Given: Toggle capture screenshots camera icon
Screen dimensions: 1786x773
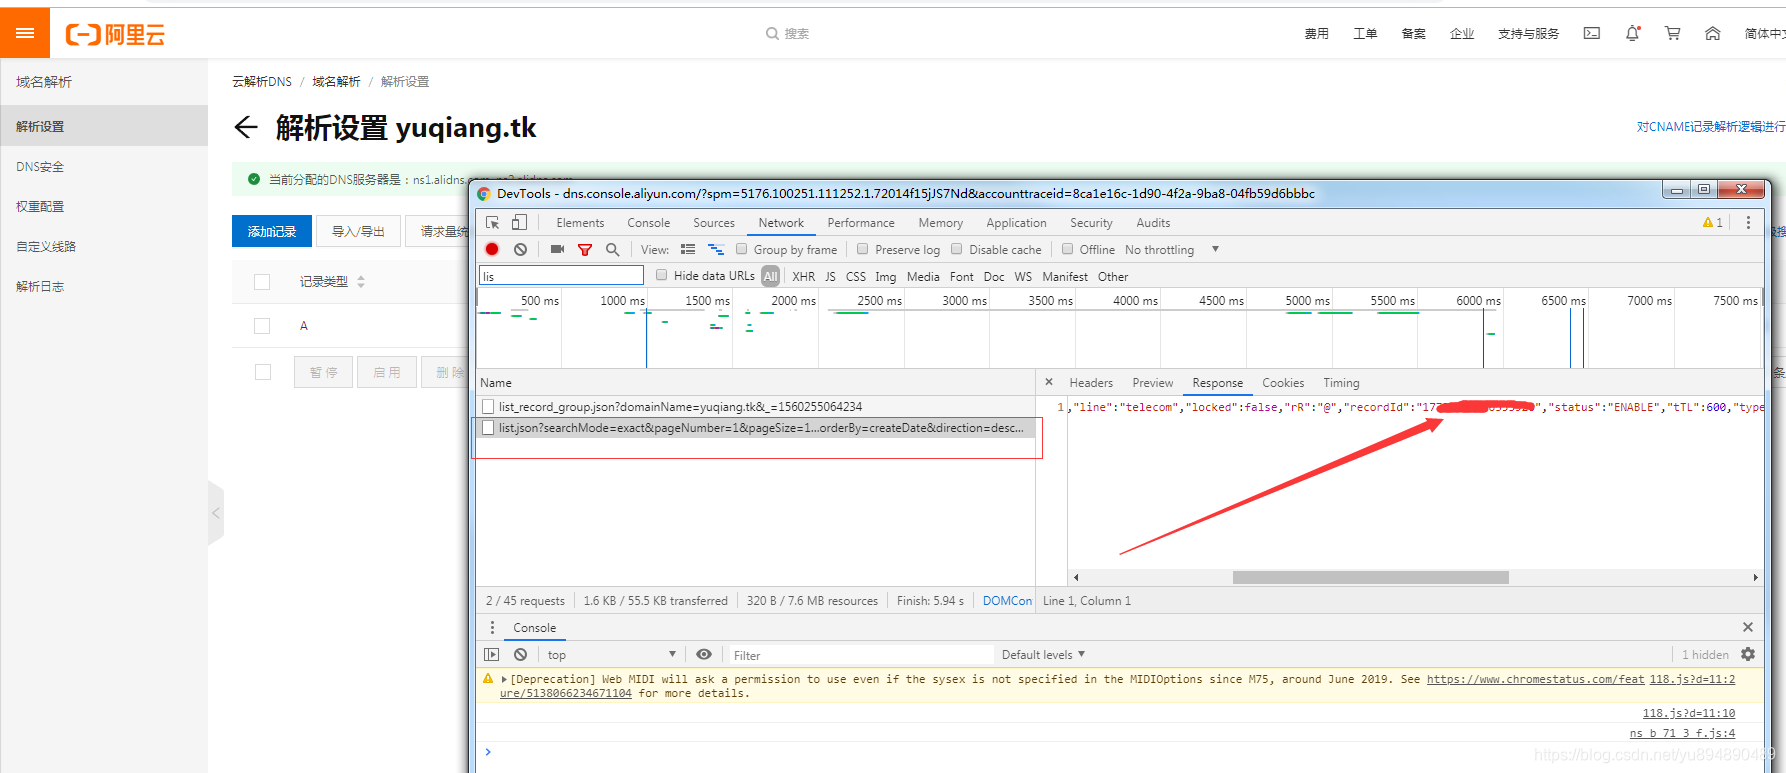Looking at the screenshot, I should 558,249.
